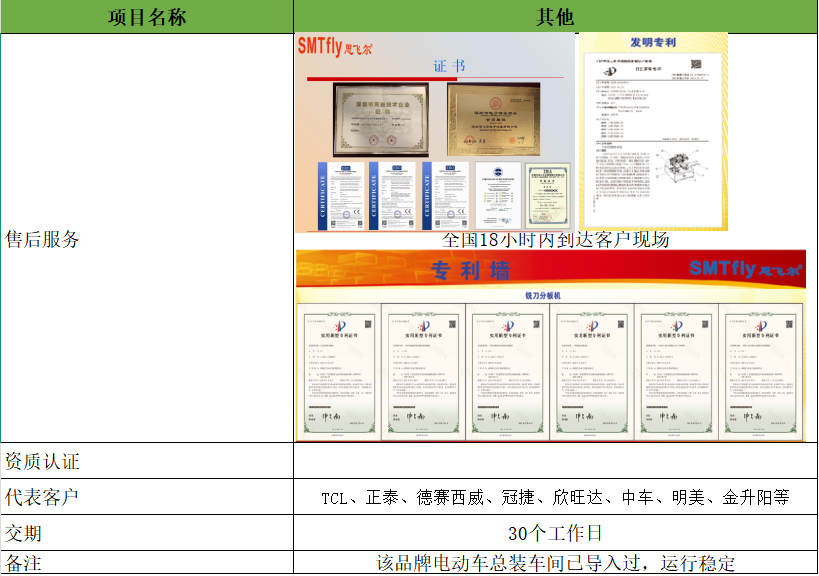Click the 铣刀分板机 label on the patent wall
Image resolution: width=819 pixels, height=576 pixels.
click(x=543, y=297)
